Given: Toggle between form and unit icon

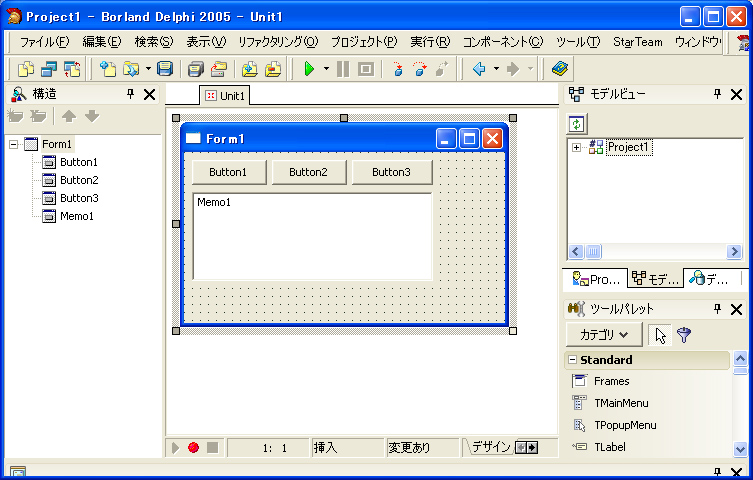Looking at the screenshot, I should pos(72,69).
